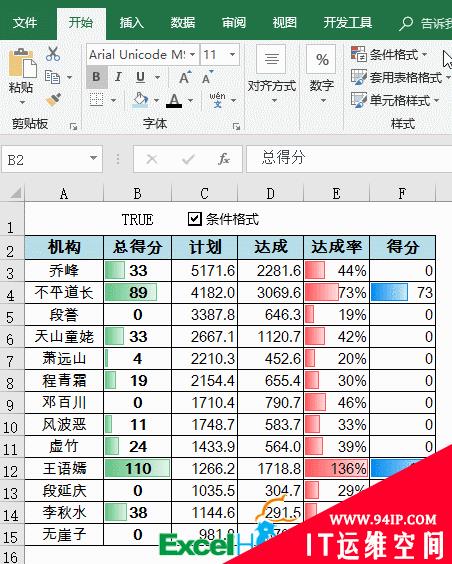452x564 pixels.
Task: Click the formula bar showing 总得分
Action: click(349, 159)
